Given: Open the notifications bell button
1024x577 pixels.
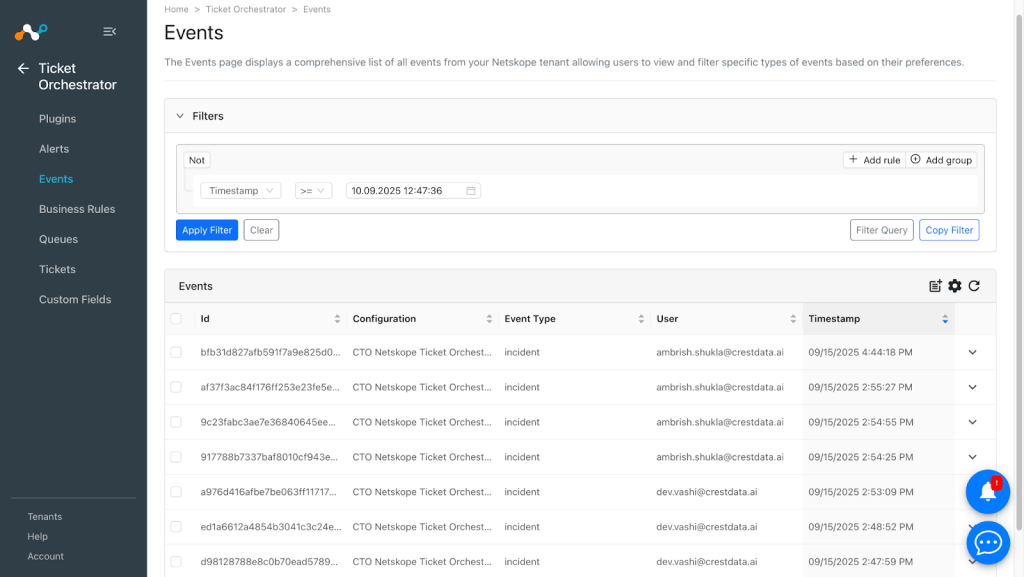Looking at the screenshot, I should coord(987,491).
